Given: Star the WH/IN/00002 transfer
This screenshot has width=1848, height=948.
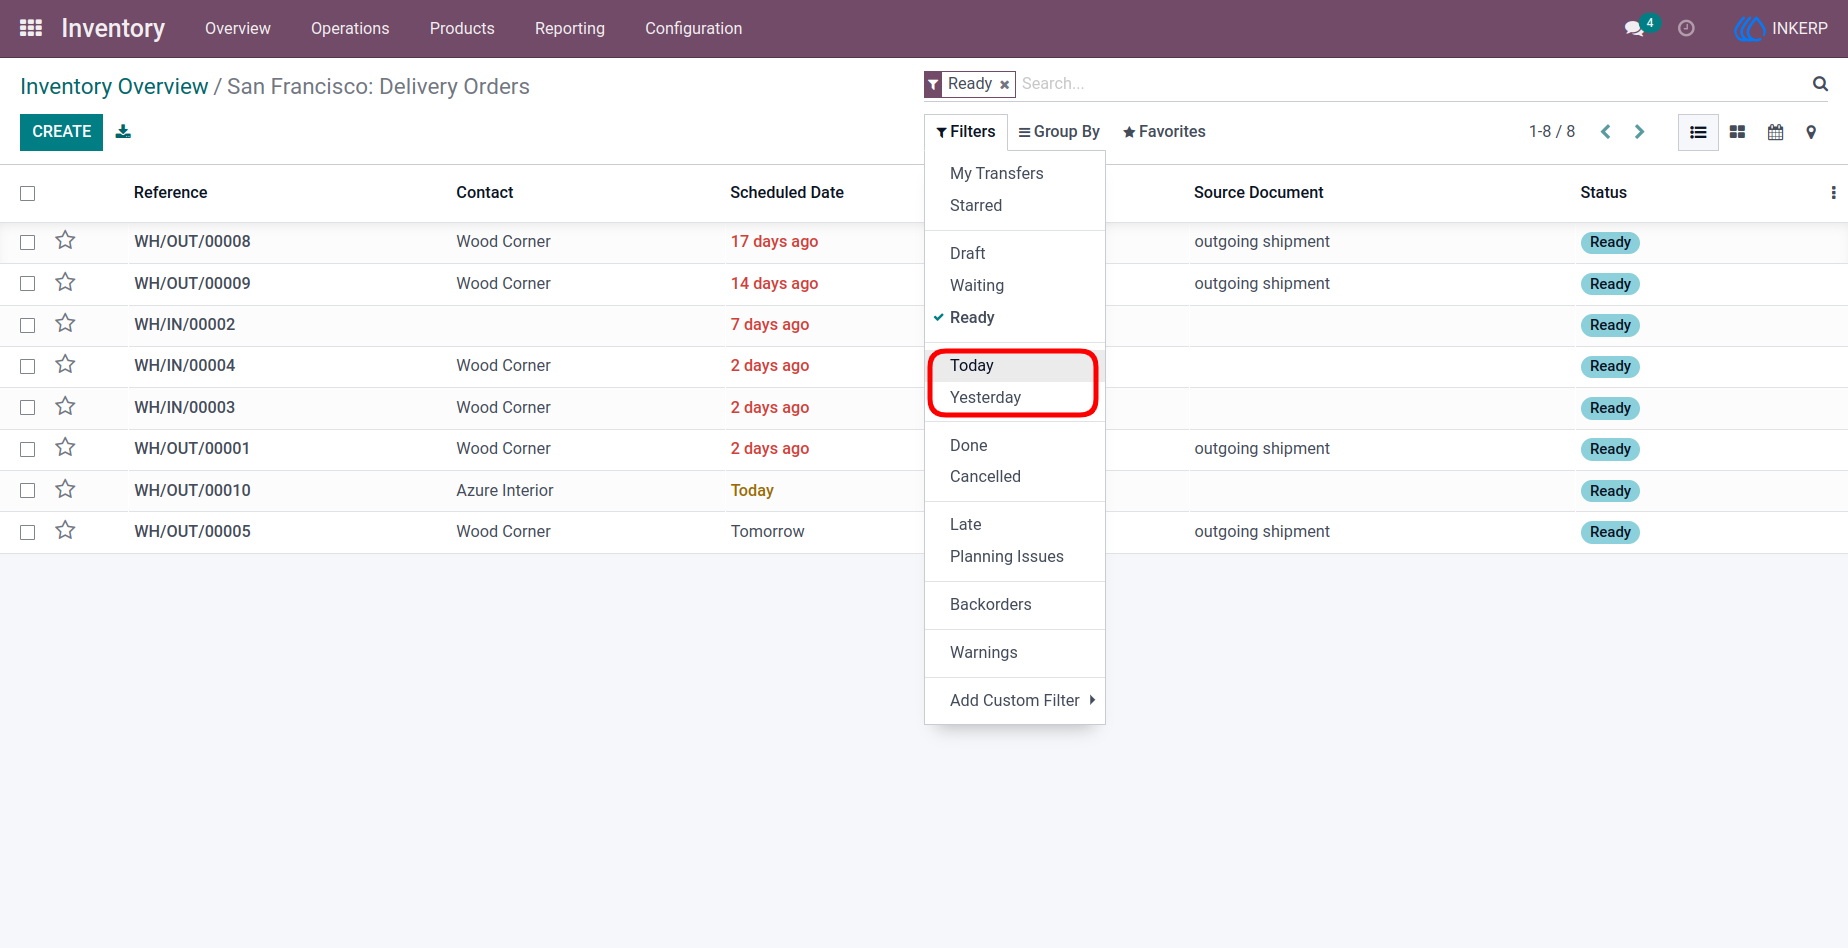Looking at the screenshot, I should click(65, 323).
